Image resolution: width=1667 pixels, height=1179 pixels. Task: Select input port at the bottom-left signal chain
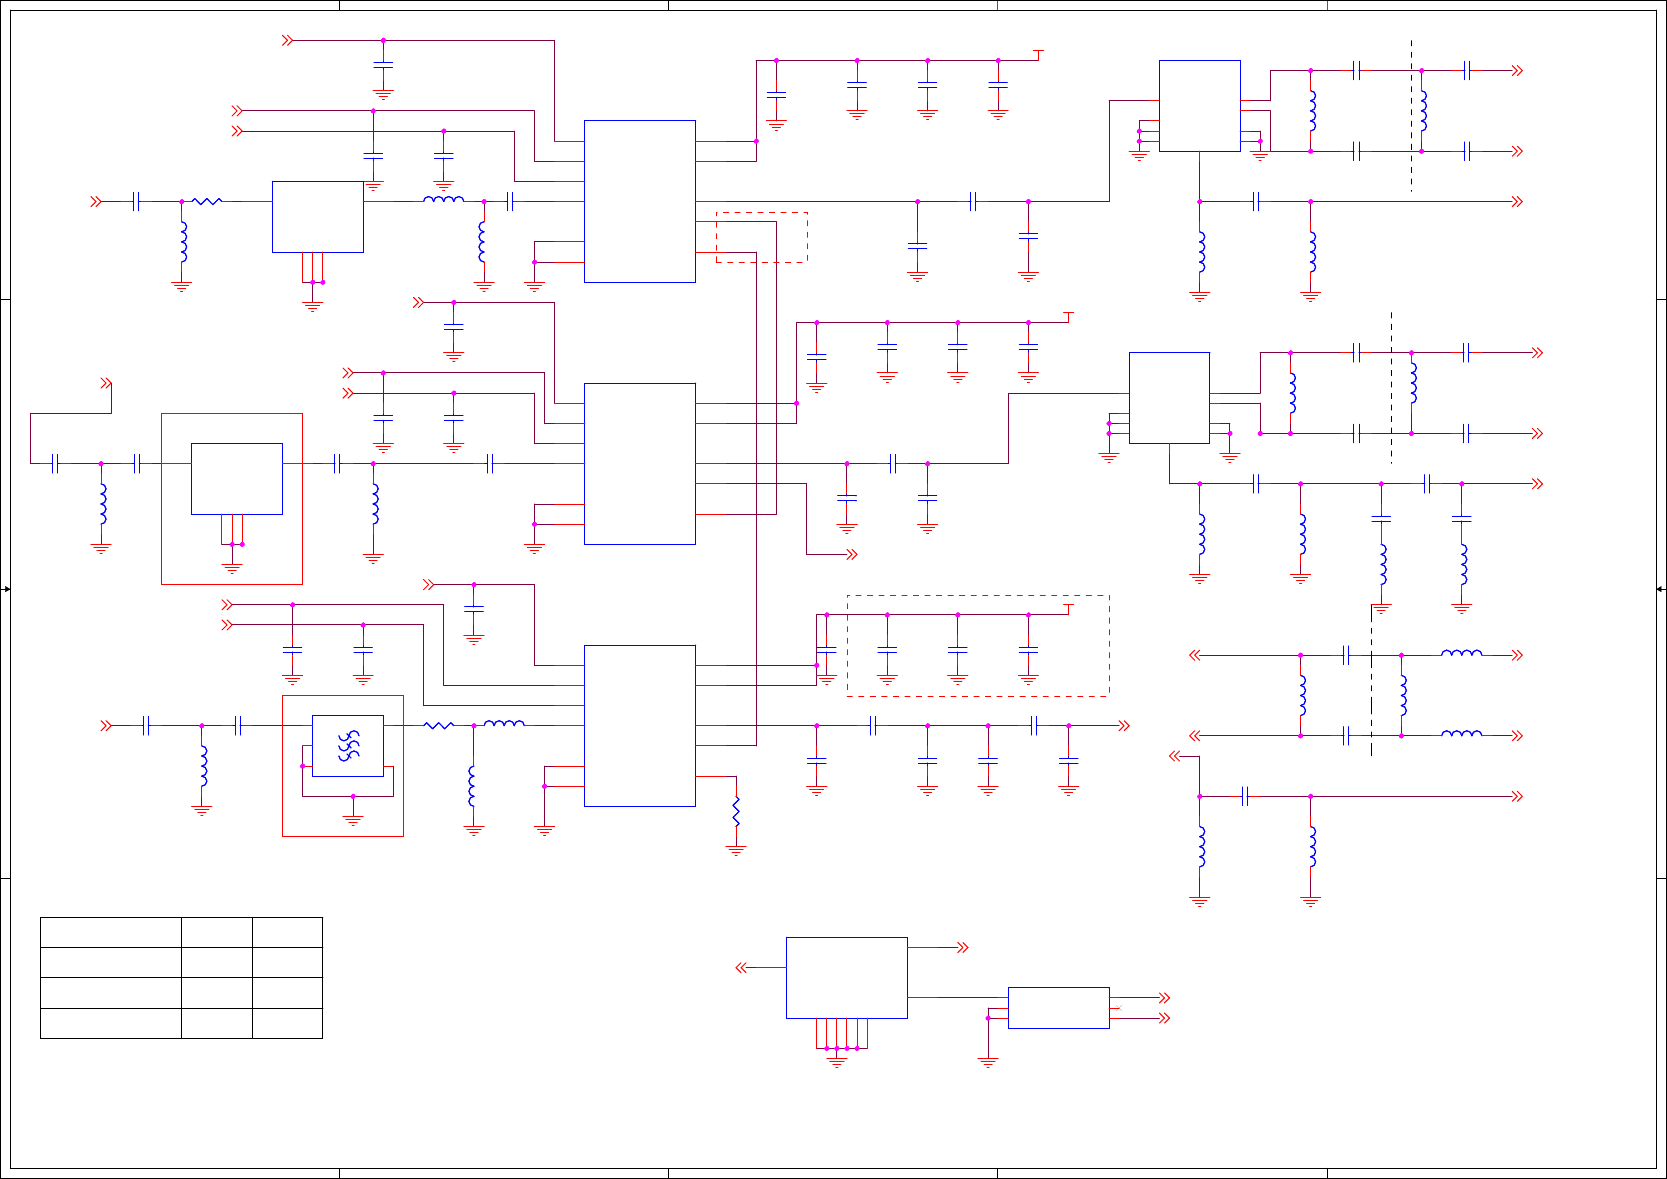click(106, 726)
